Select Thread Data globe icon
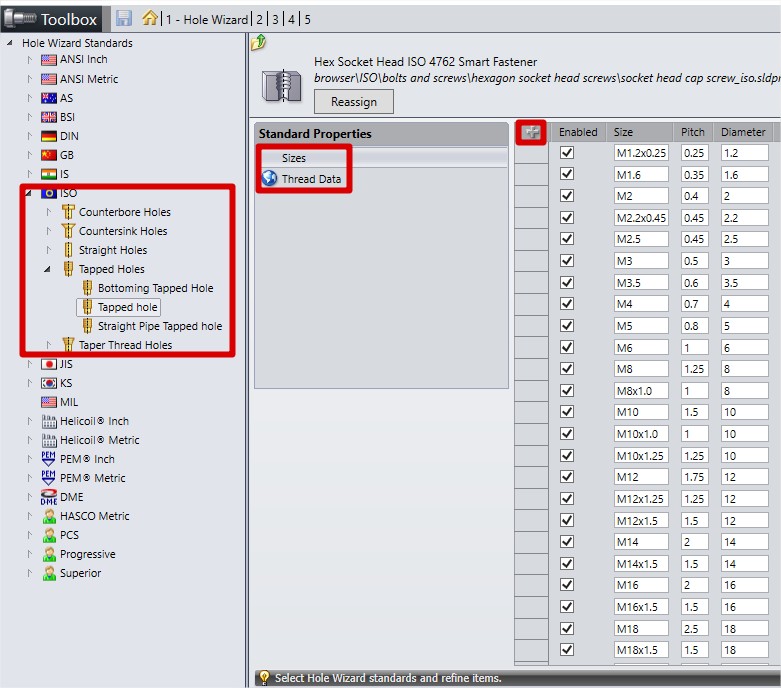 [x=269, y=179]
